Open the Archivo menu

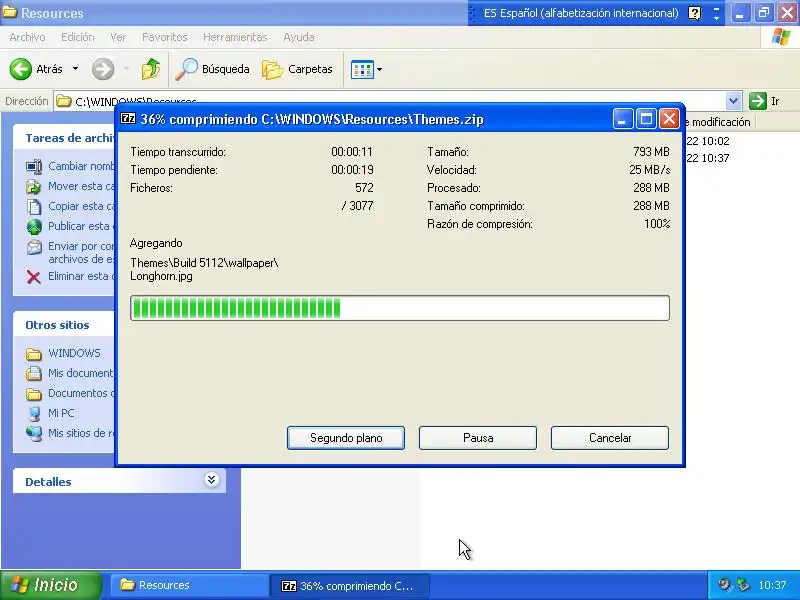tap(27, 37)
